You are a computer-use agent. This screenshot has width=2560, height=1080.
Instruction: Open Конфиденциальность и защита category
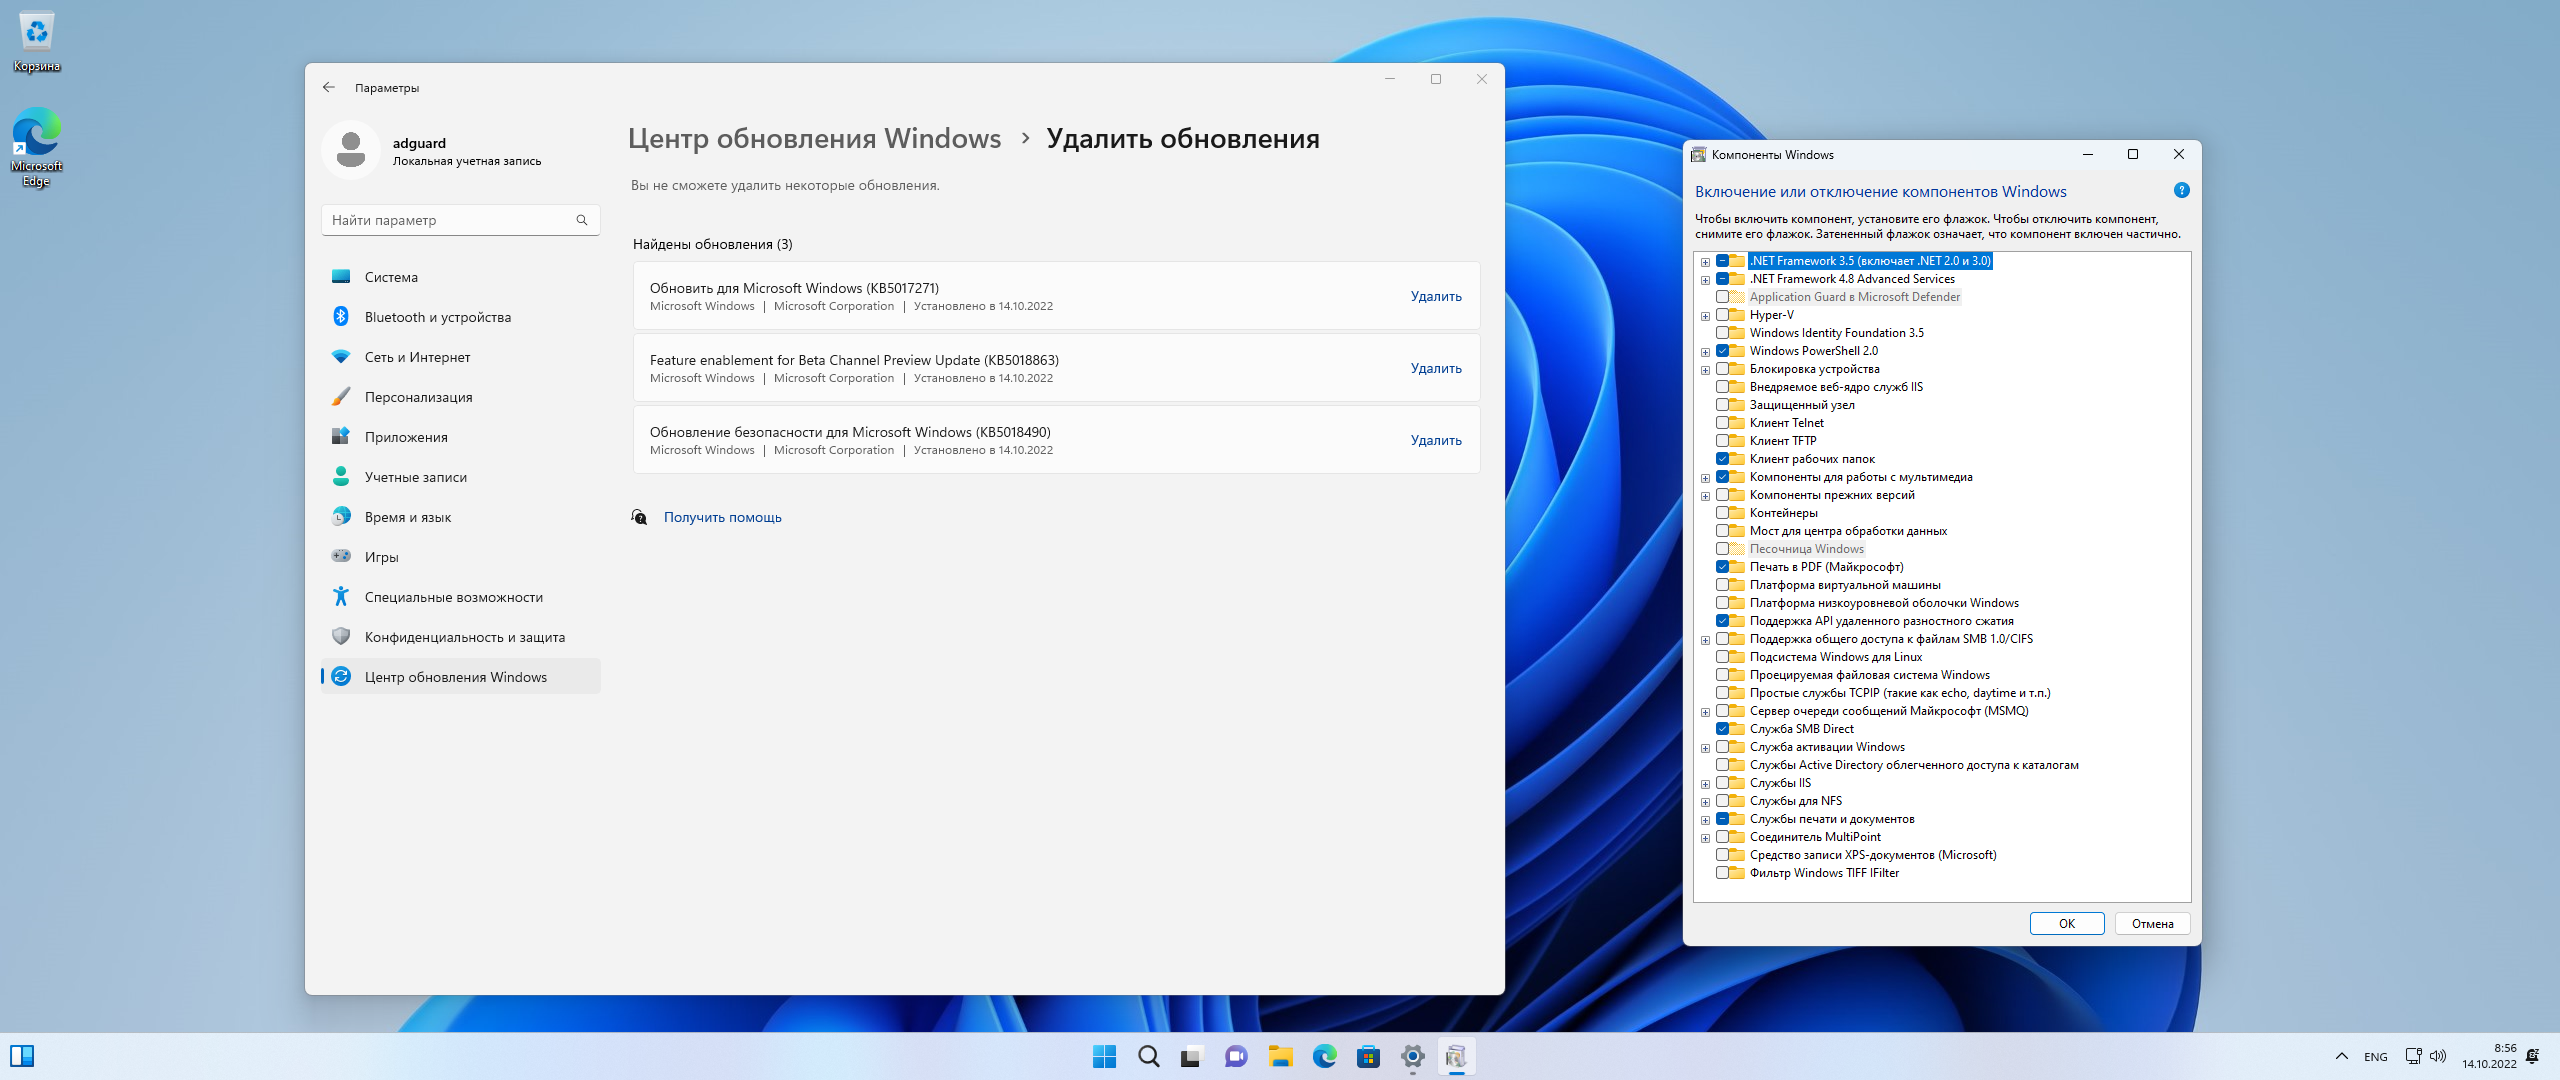coord(460,637)
